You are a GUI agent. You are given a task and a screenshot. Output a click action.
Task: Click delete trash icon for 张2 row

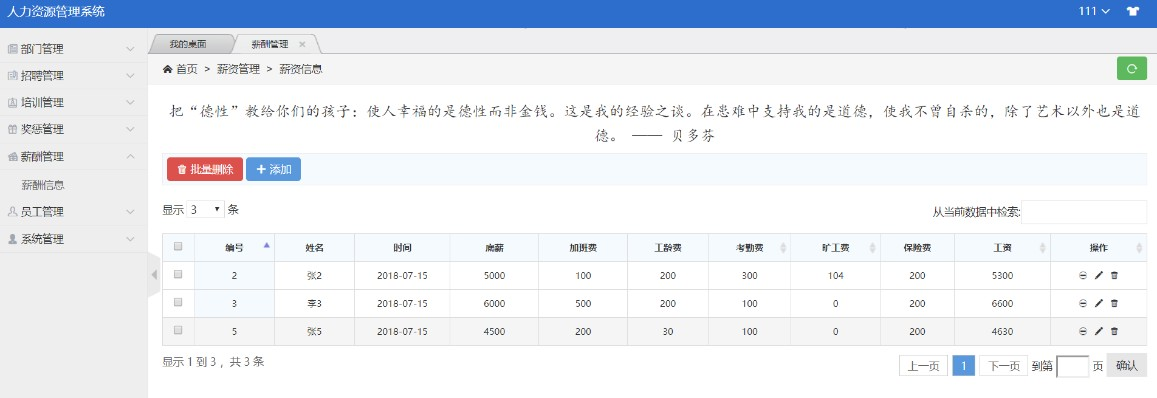click(x=1114, y=275)
